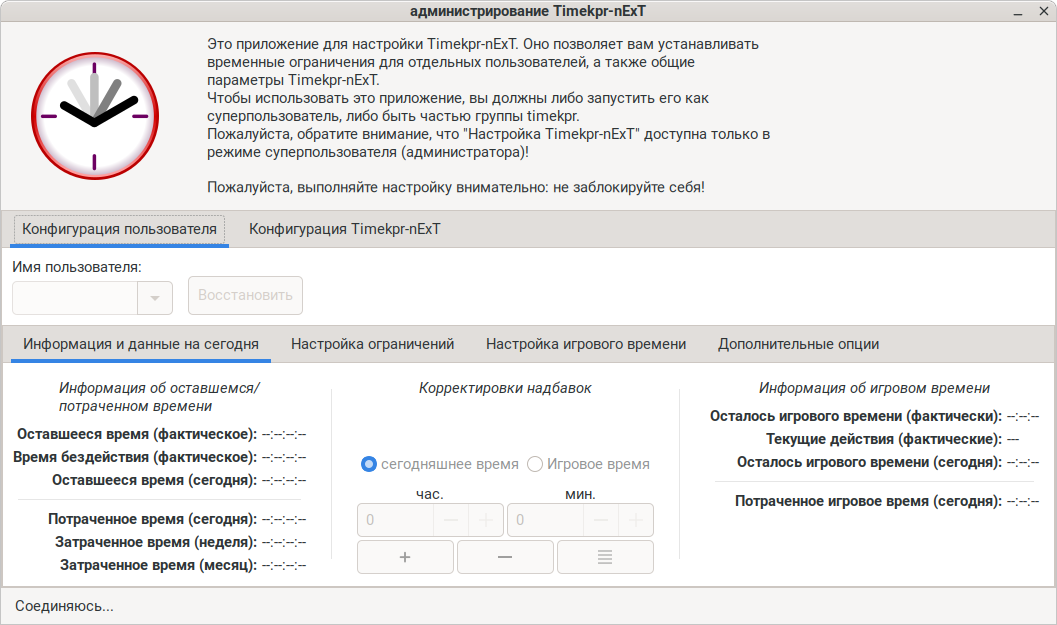This screenshot has width=1057, height=625.
Task: Open the username dropdown arrow
Action: coord(155,297)
